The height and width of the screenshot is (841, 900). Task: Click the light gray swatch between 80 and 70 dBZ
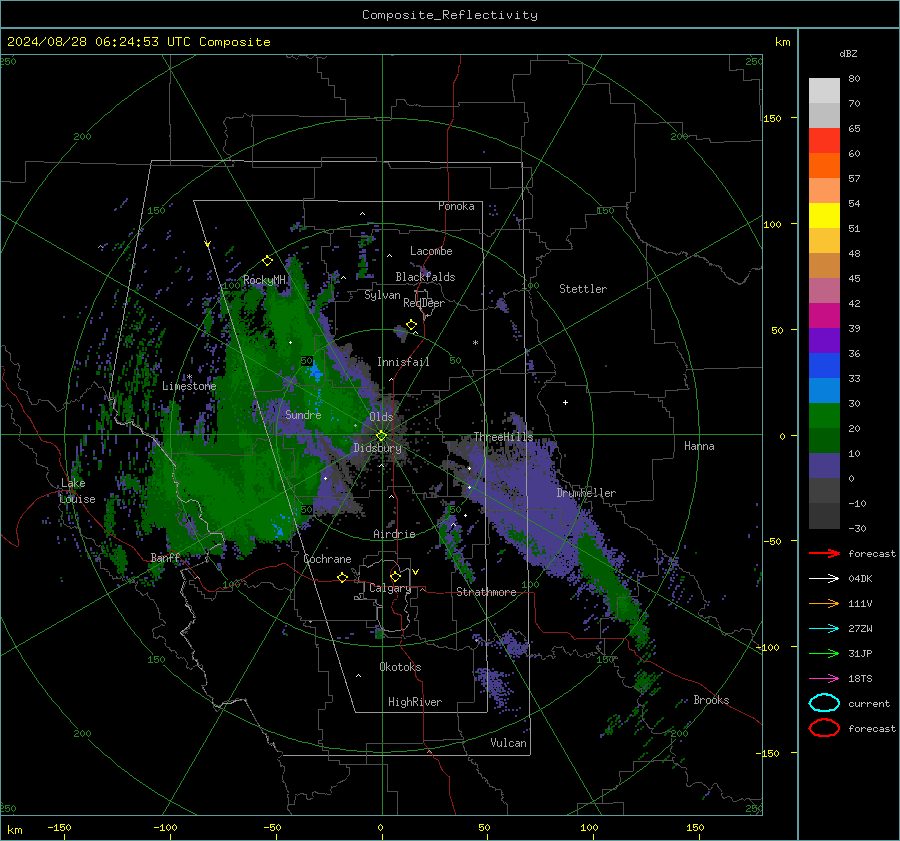824,91
